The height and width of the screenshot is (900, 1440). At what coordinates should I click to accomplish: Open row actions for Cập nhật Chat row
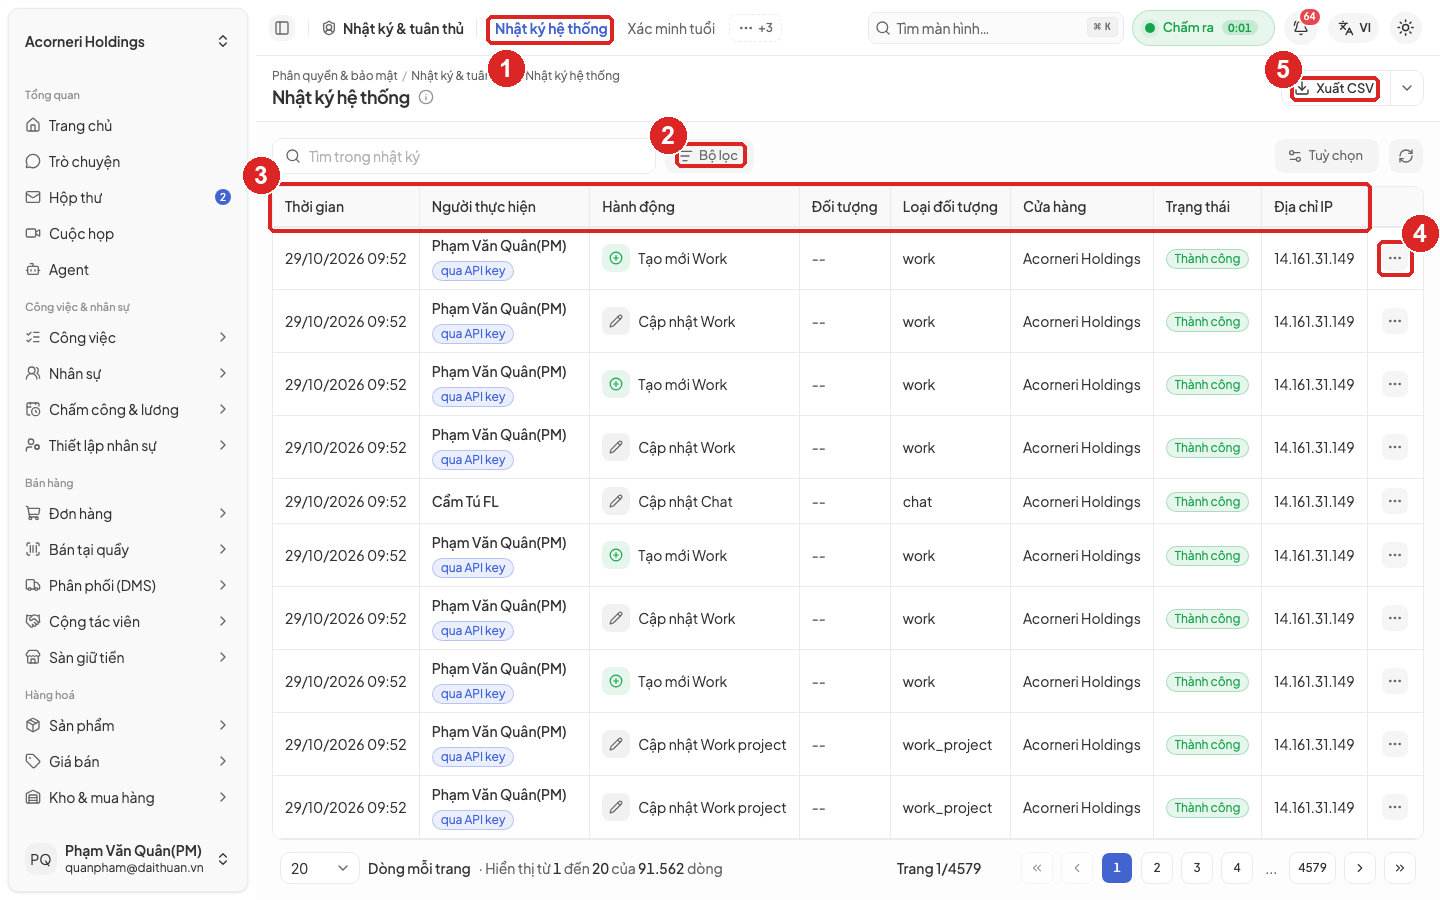coord(1394,501)
